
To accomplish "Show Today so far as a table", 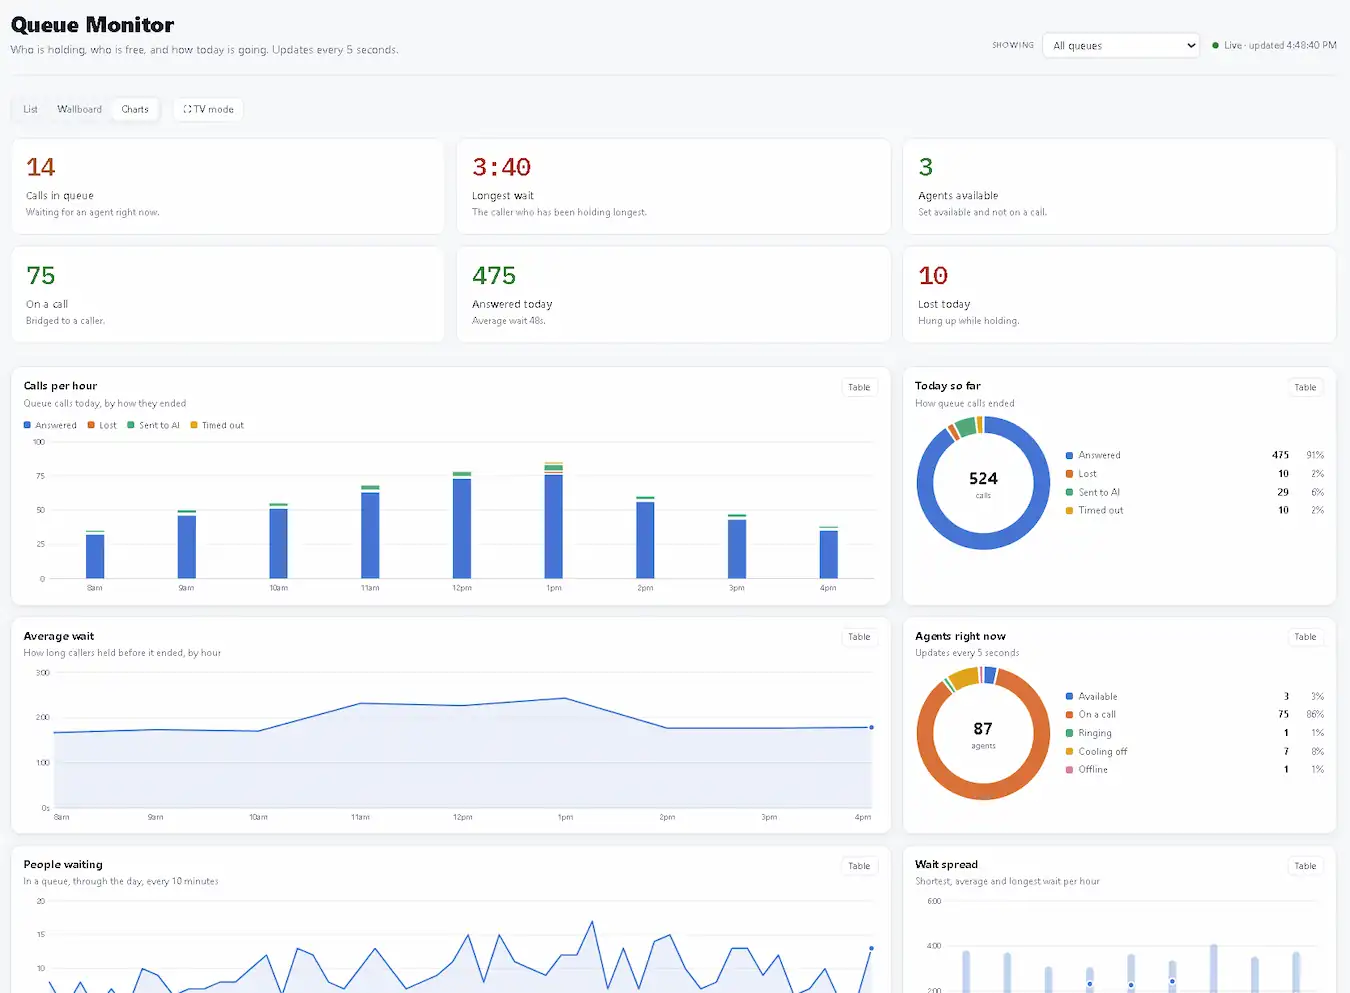I will tap(1305, 387).
